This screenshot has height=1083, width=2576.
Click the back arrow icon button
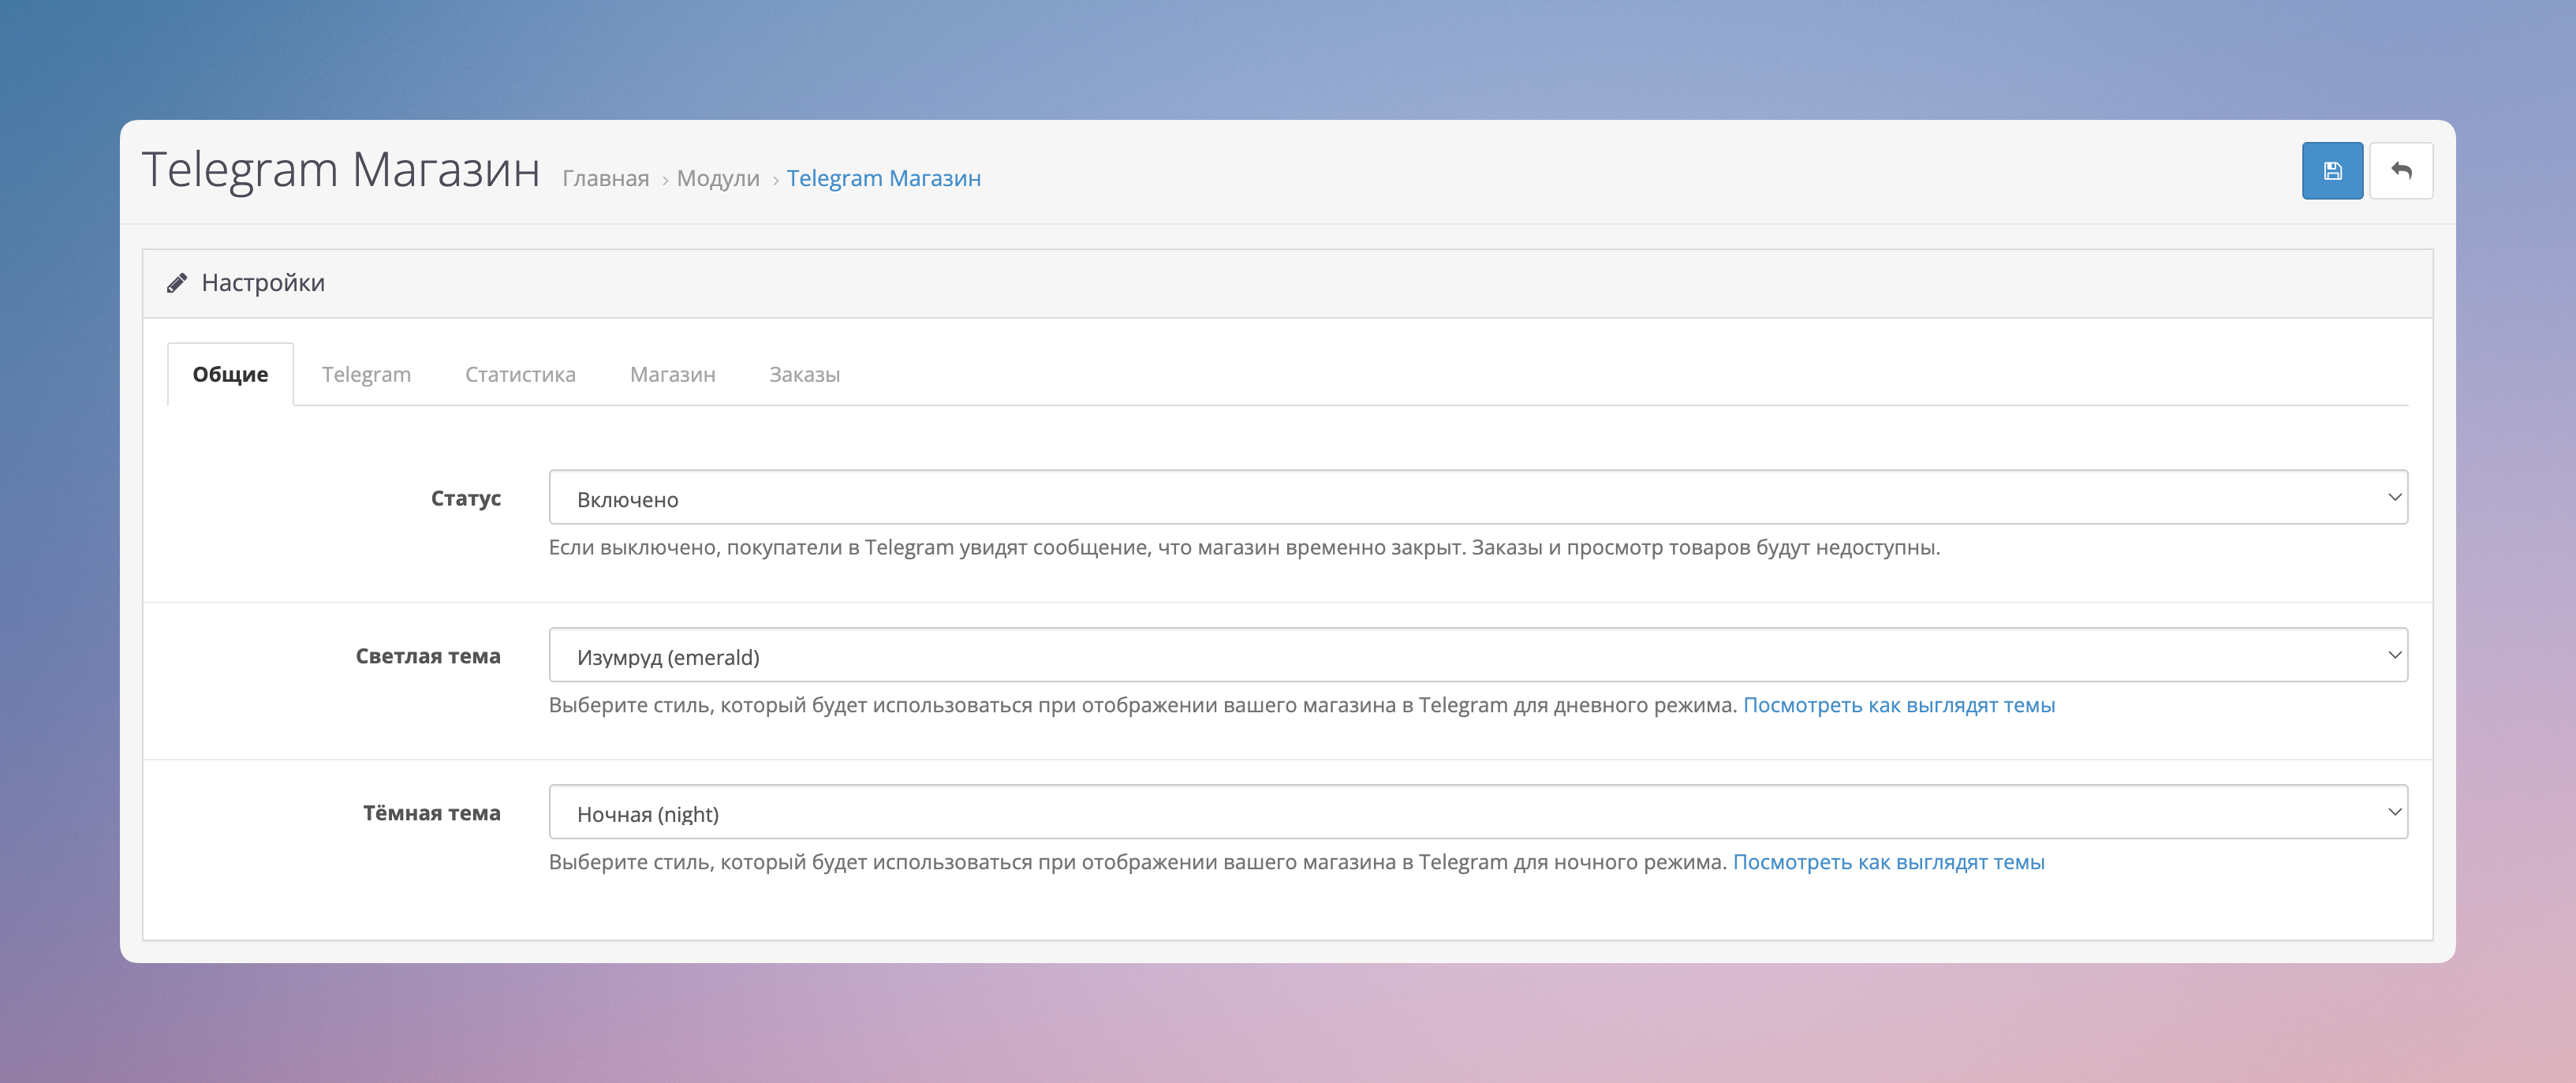coord(2401,171)
